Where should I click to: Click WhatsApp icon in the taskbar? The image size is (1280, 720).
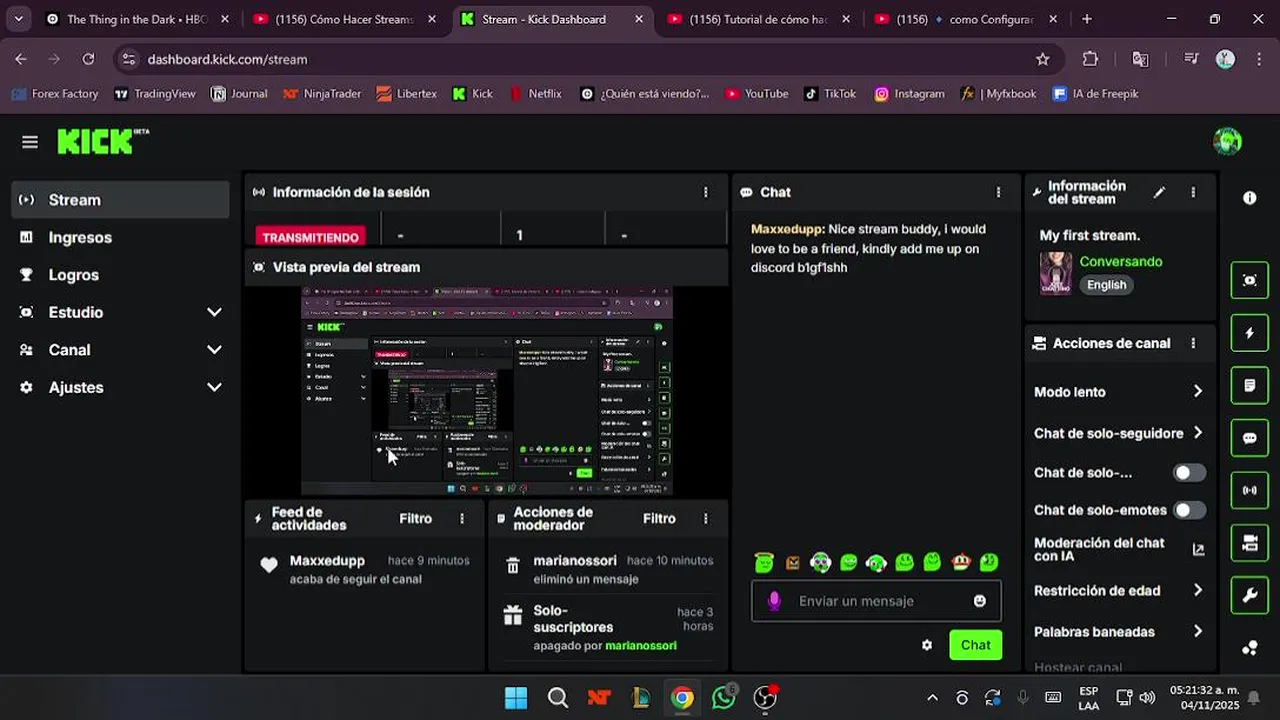point(724,698)
